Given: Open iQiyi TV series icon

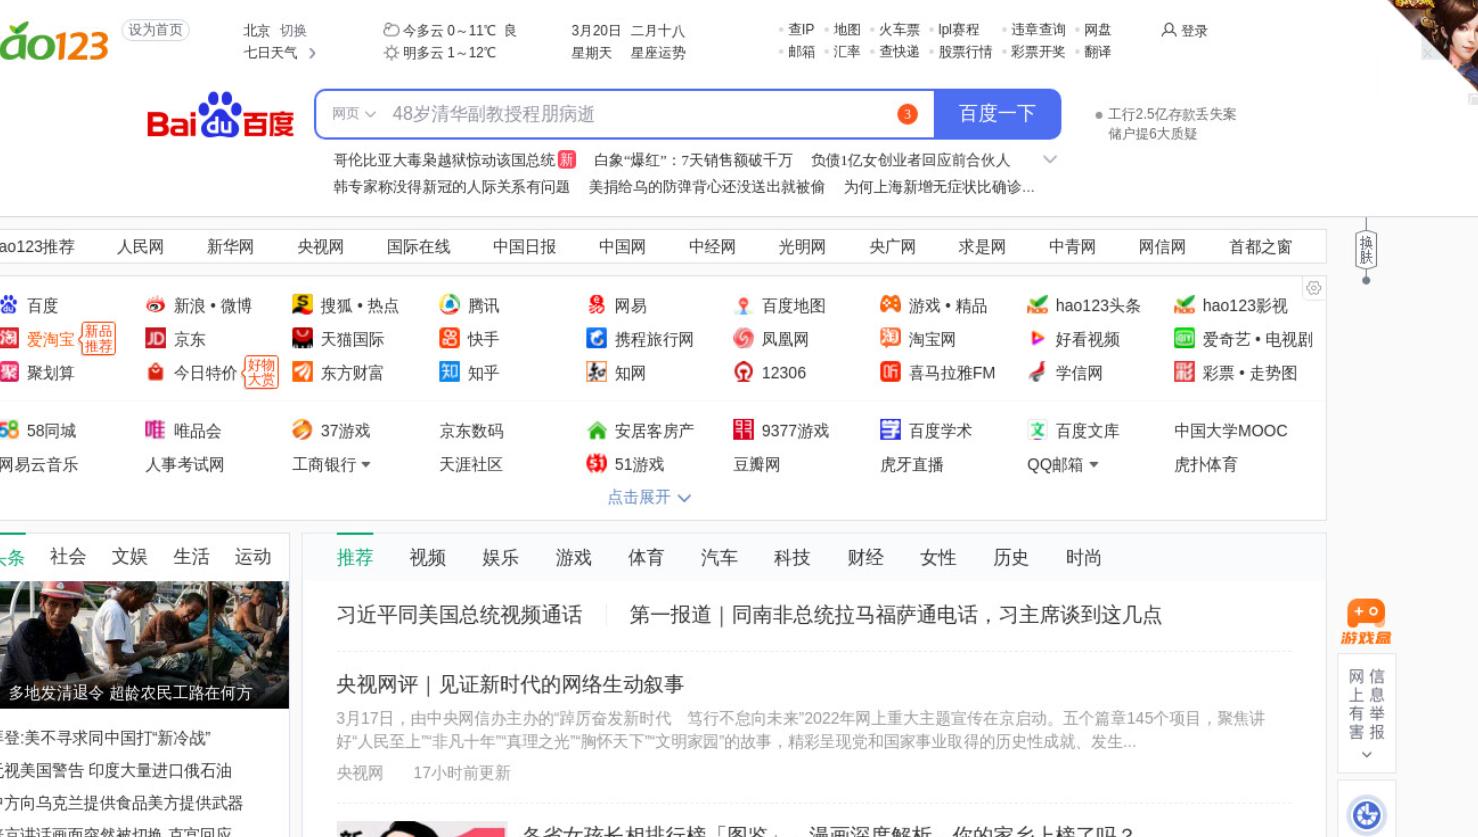Looking at the screenshot, I should (1185, 338).
